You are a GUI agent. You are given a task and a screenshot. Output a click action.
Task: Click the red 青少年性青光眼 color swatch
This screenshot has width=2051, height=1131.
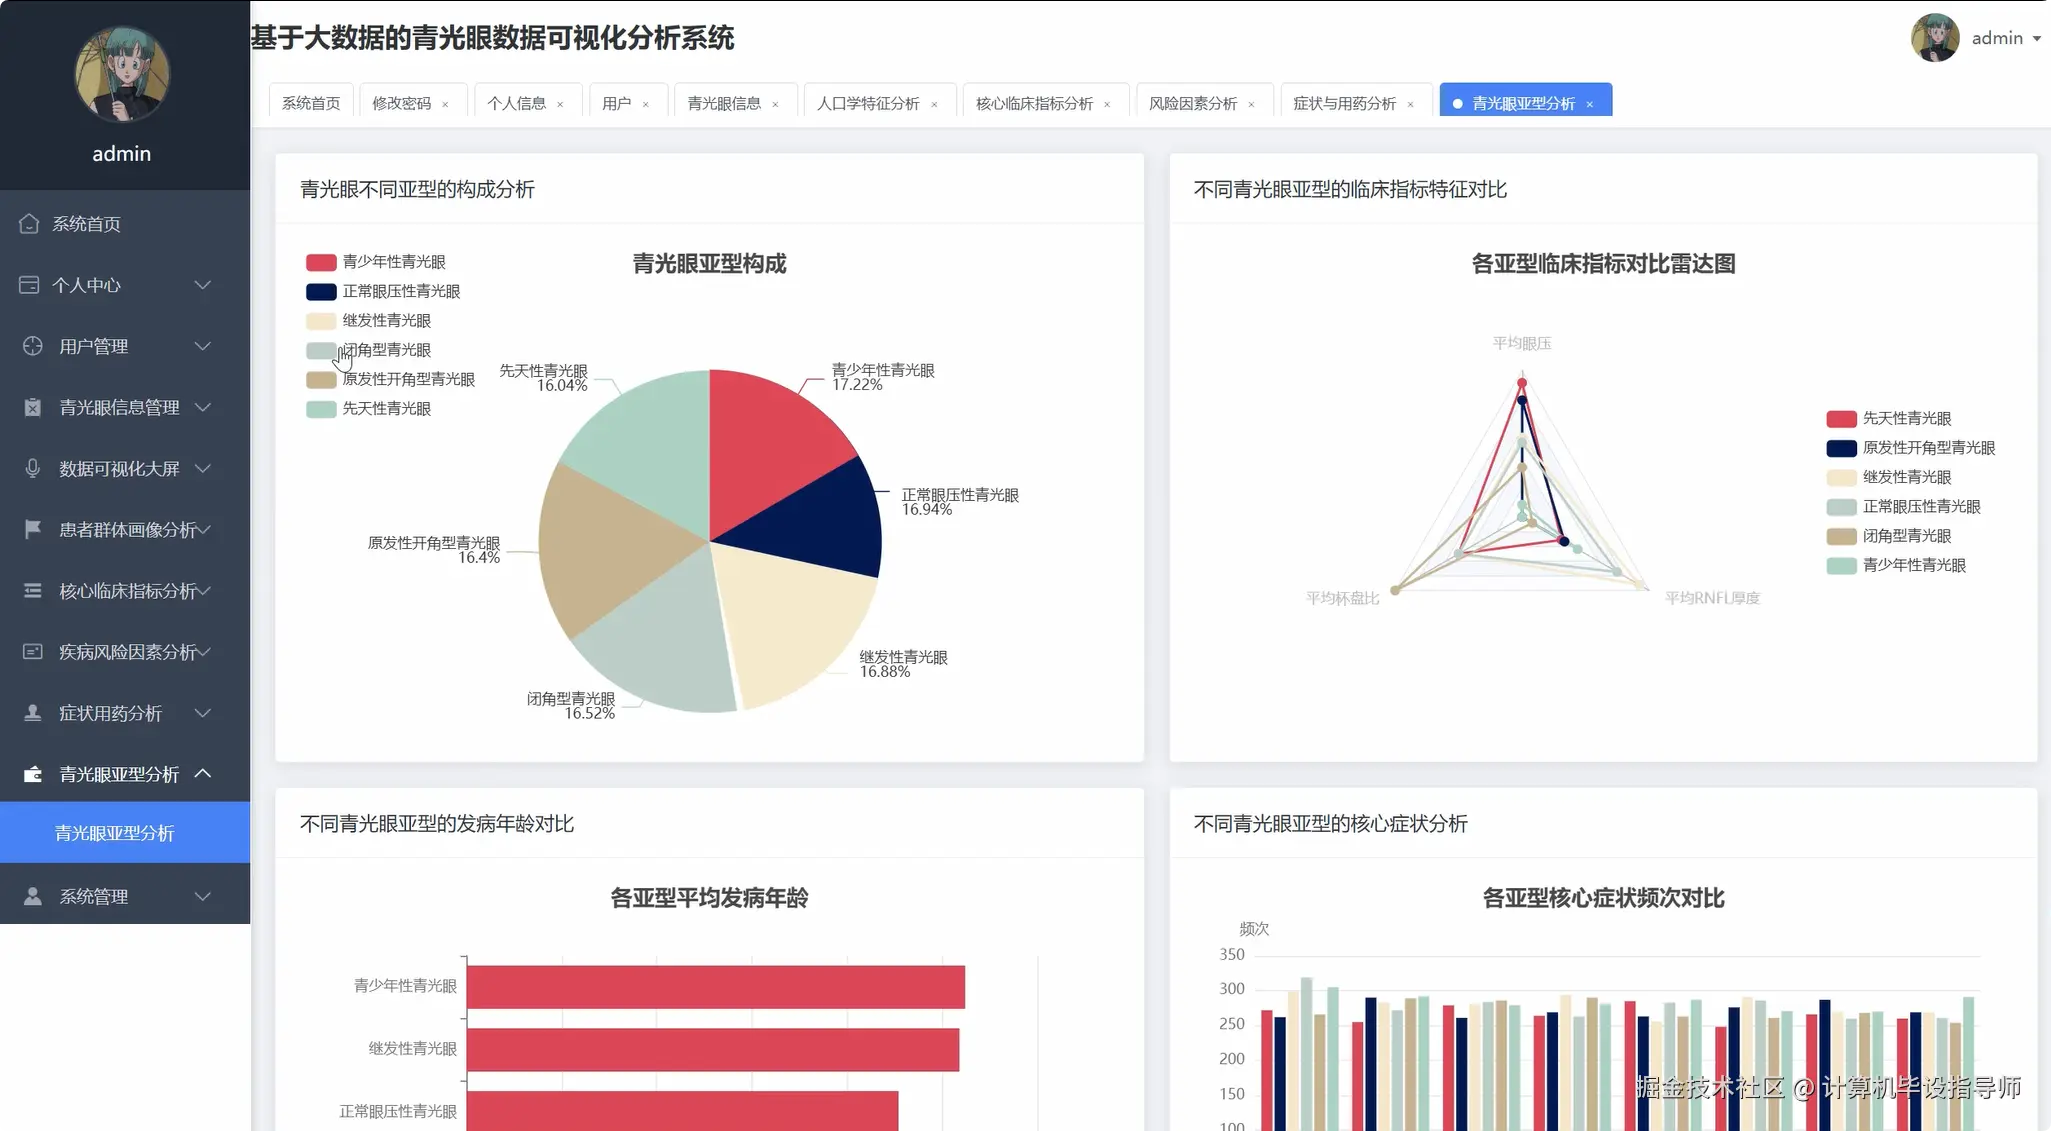tap(319, 261)
